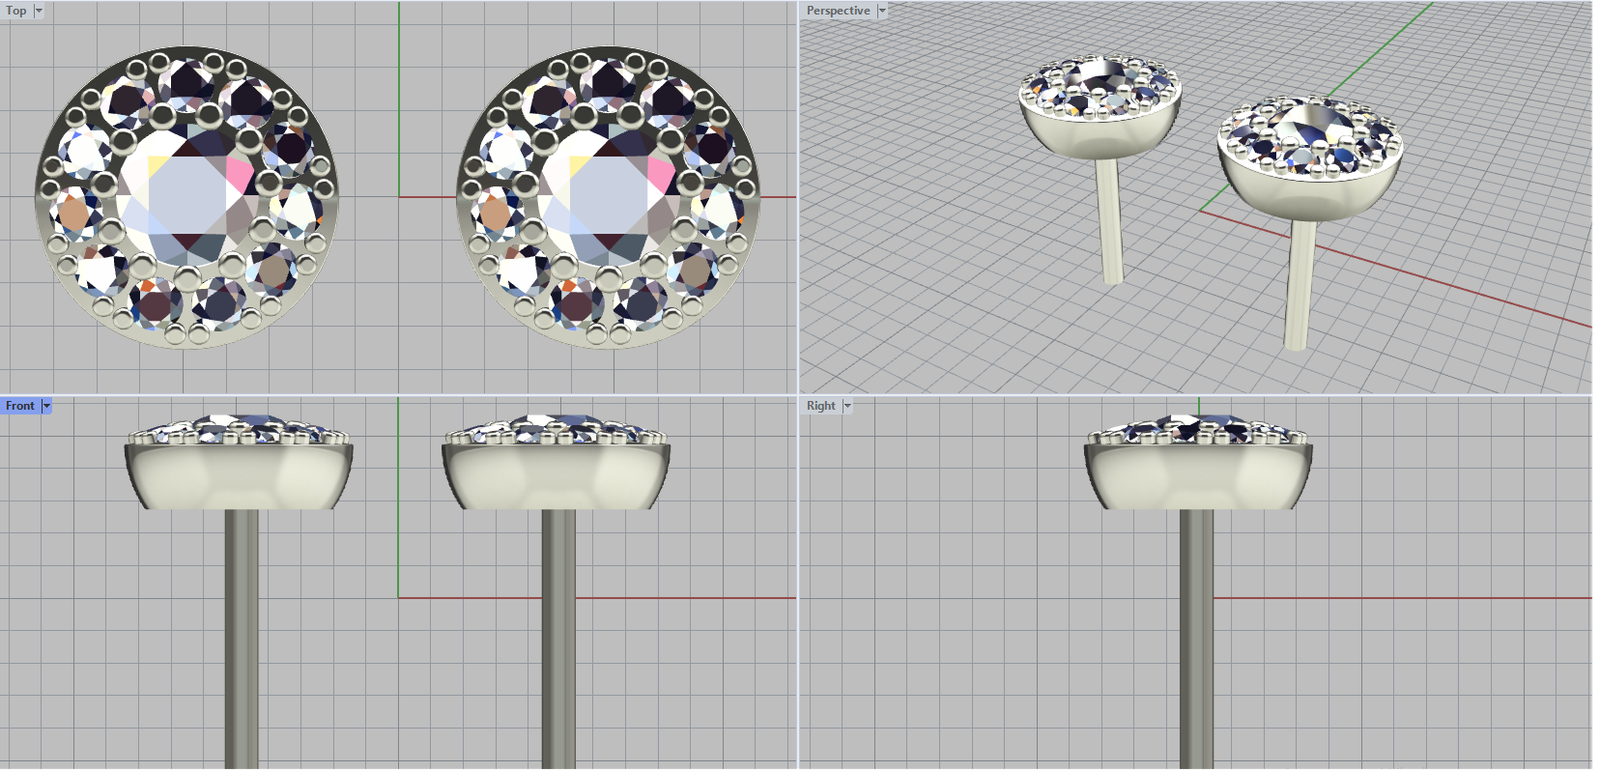Select earring cup in Right view
This screenshot has width=1600, height=772.
(1198, 477)
